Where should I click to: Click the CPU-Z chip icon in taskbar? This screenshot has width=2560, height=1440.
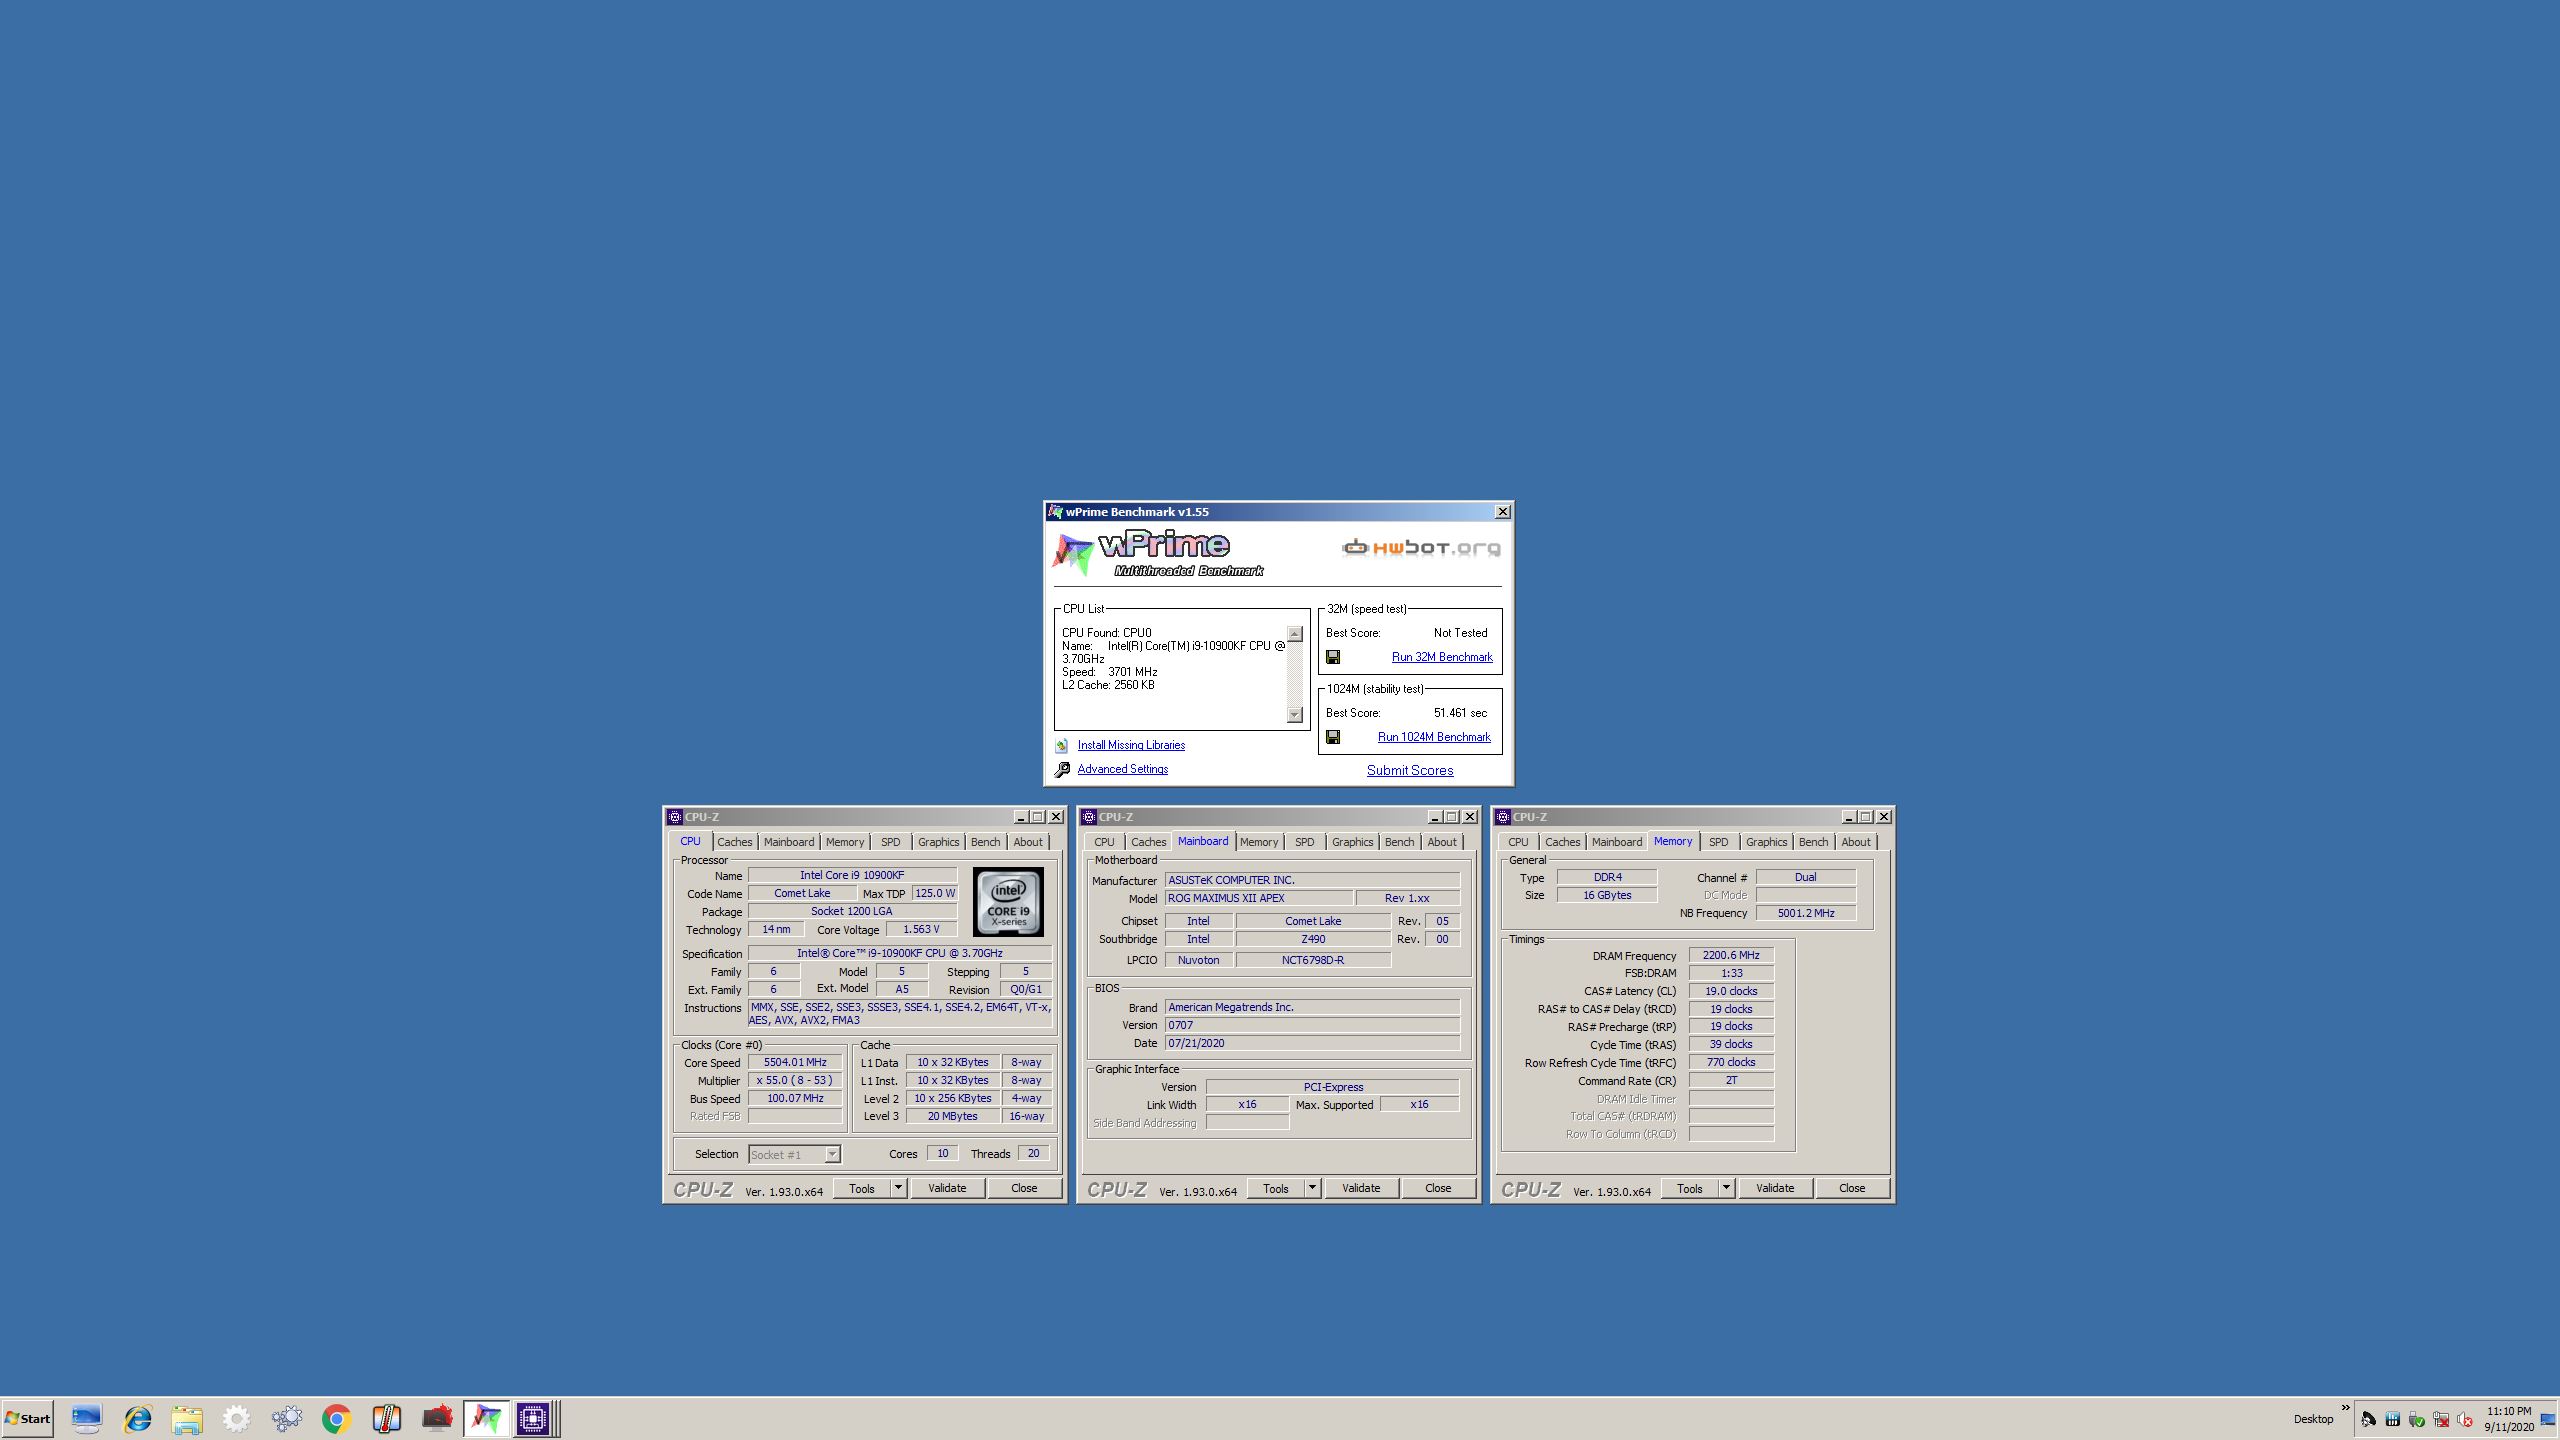(x=533, y=1418)
